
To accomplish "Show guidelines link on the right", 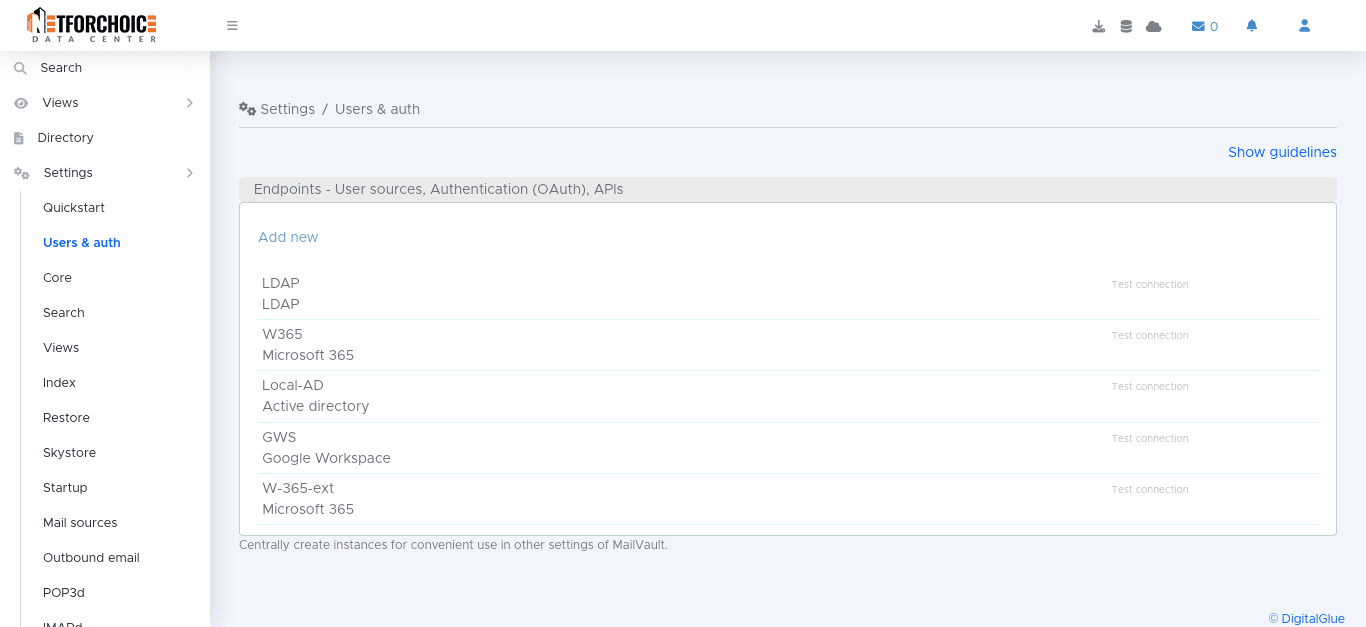I will pyautogui.click(x=1281, y=152).
